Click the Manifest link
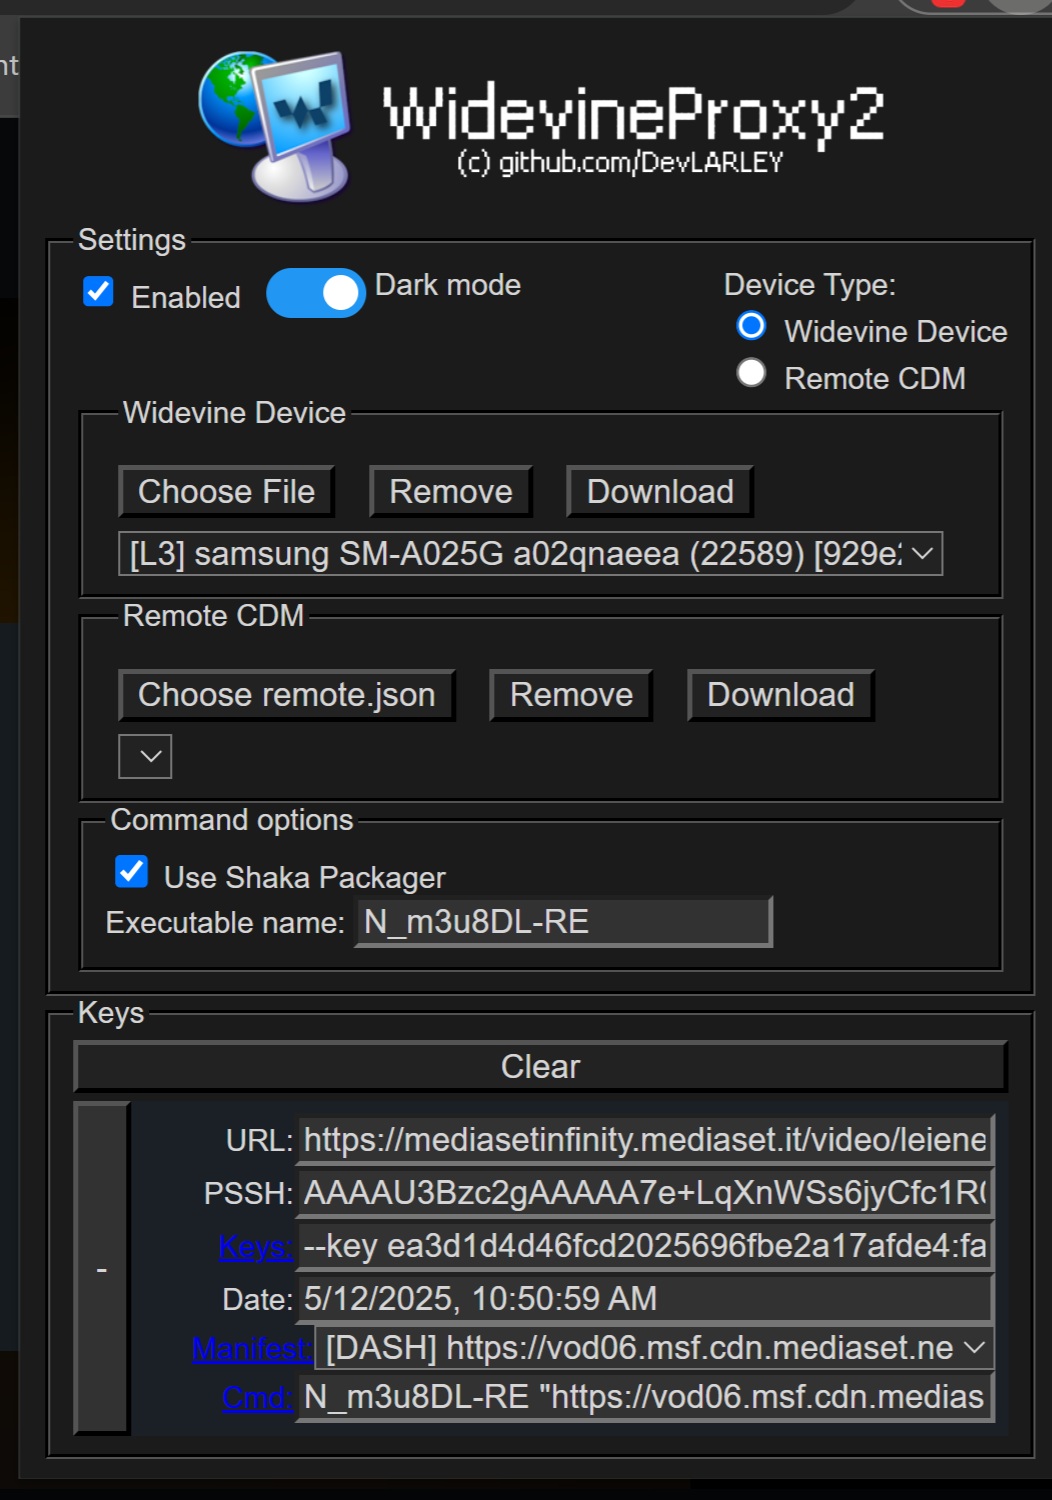 coord(252,1349)
